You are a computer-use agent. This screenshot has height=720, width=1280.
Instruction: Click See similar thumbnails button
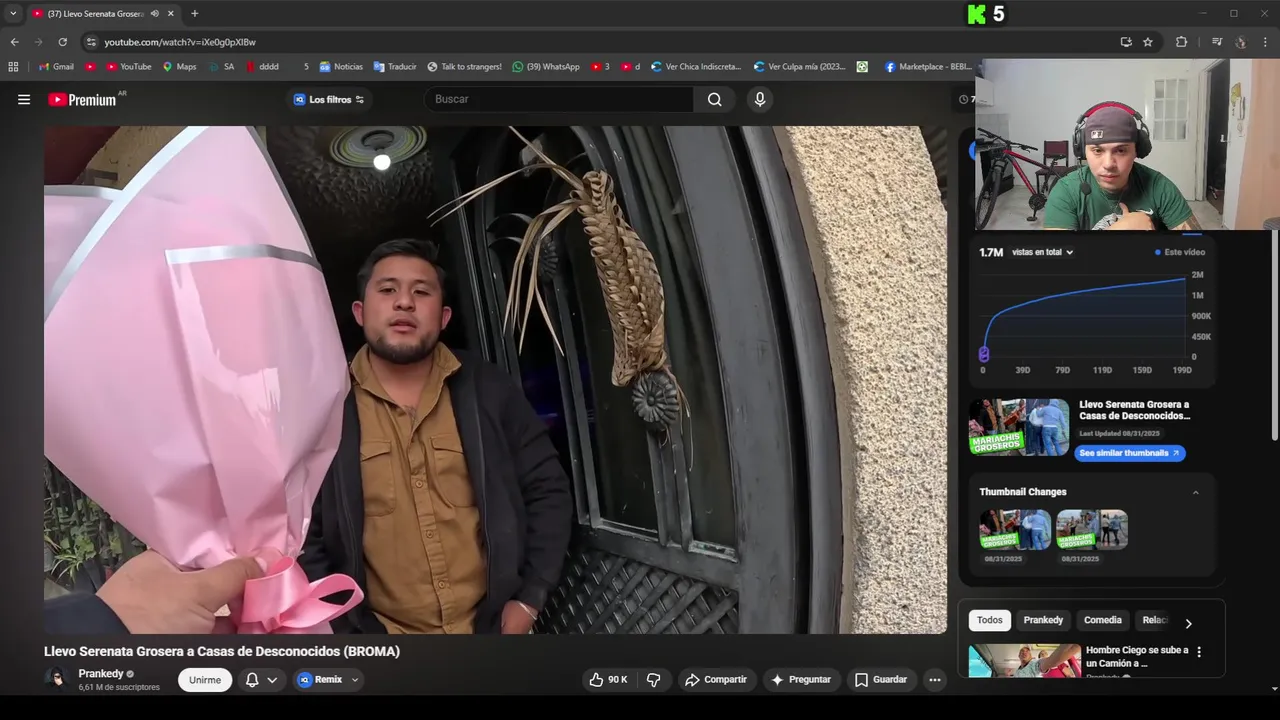click(x=1129, y=453)
